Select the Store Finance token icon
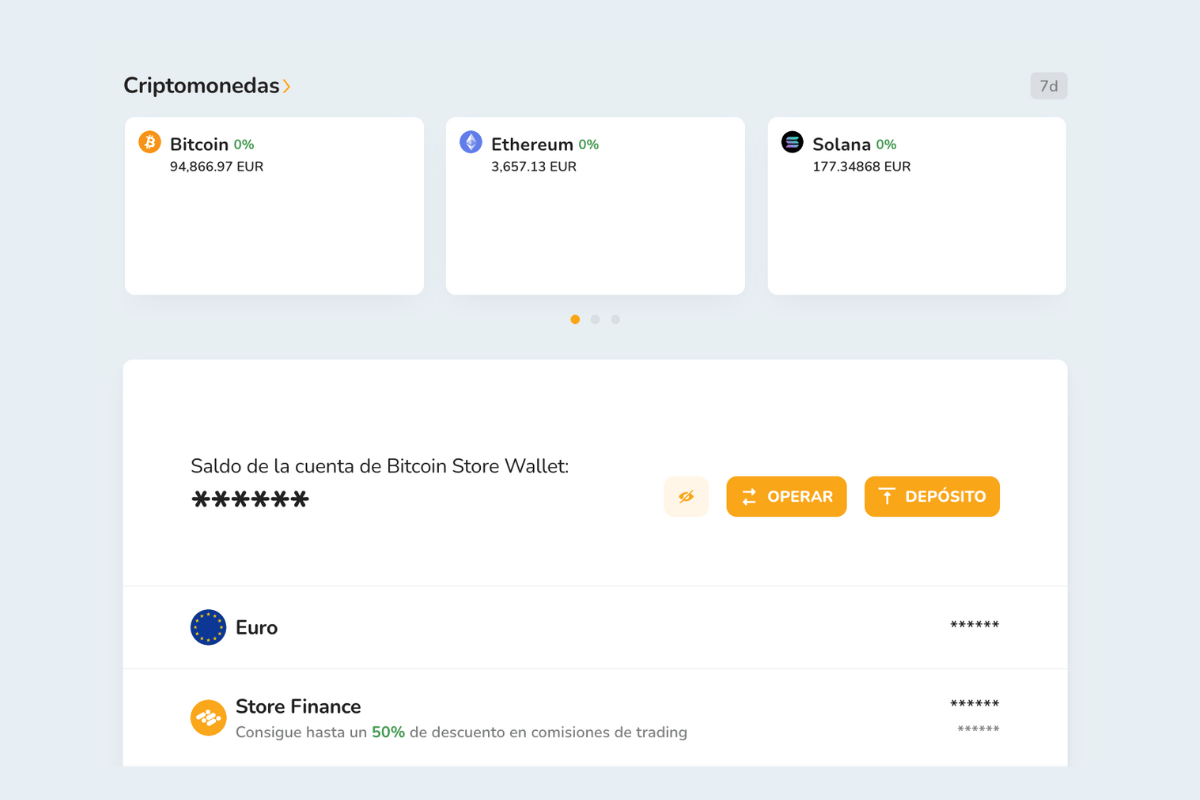This screenshot has width=1200, height=800. (208, 717)
